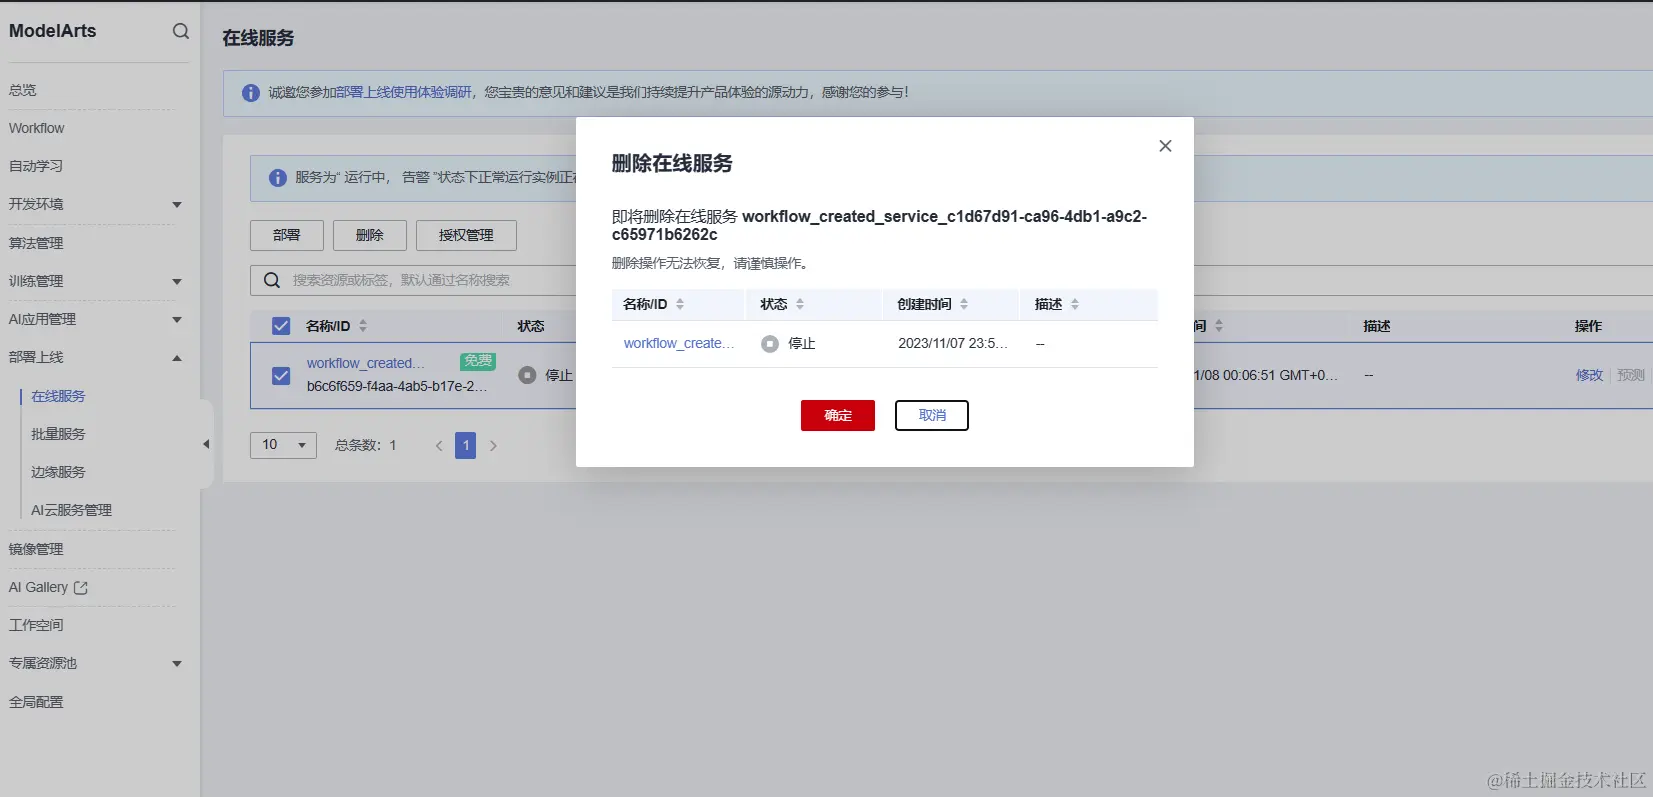Sort dialog table by 创建时间
The width and height of the screenshot is (1653, 797).
[964, 304]
